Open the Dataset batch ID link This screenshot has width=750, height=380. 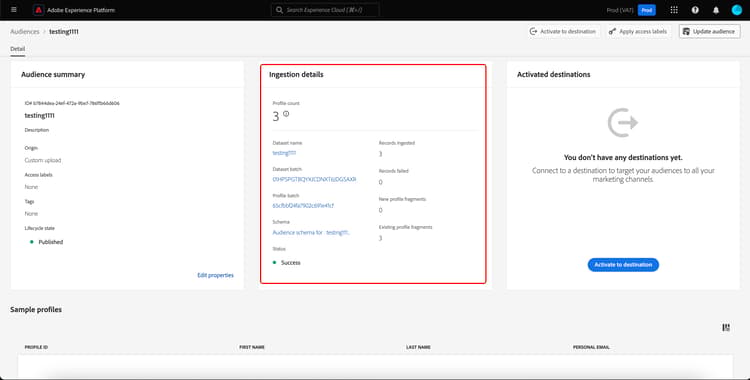coord(314,179)
